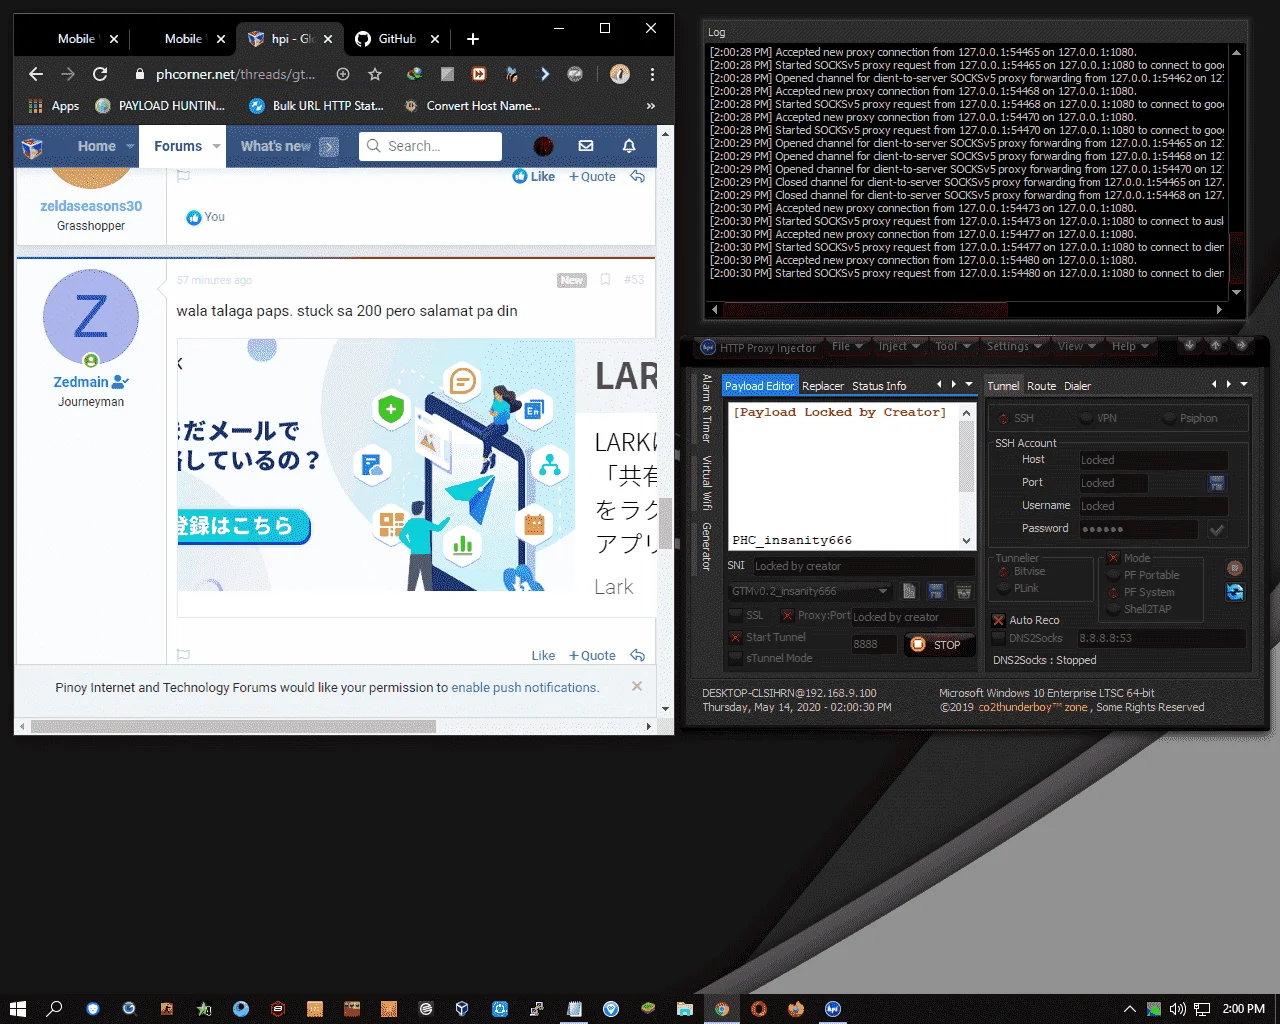This screenshot has height=1024, width=1280.
Task: Switch to the Route tab
Action: tap(1041, 386)
